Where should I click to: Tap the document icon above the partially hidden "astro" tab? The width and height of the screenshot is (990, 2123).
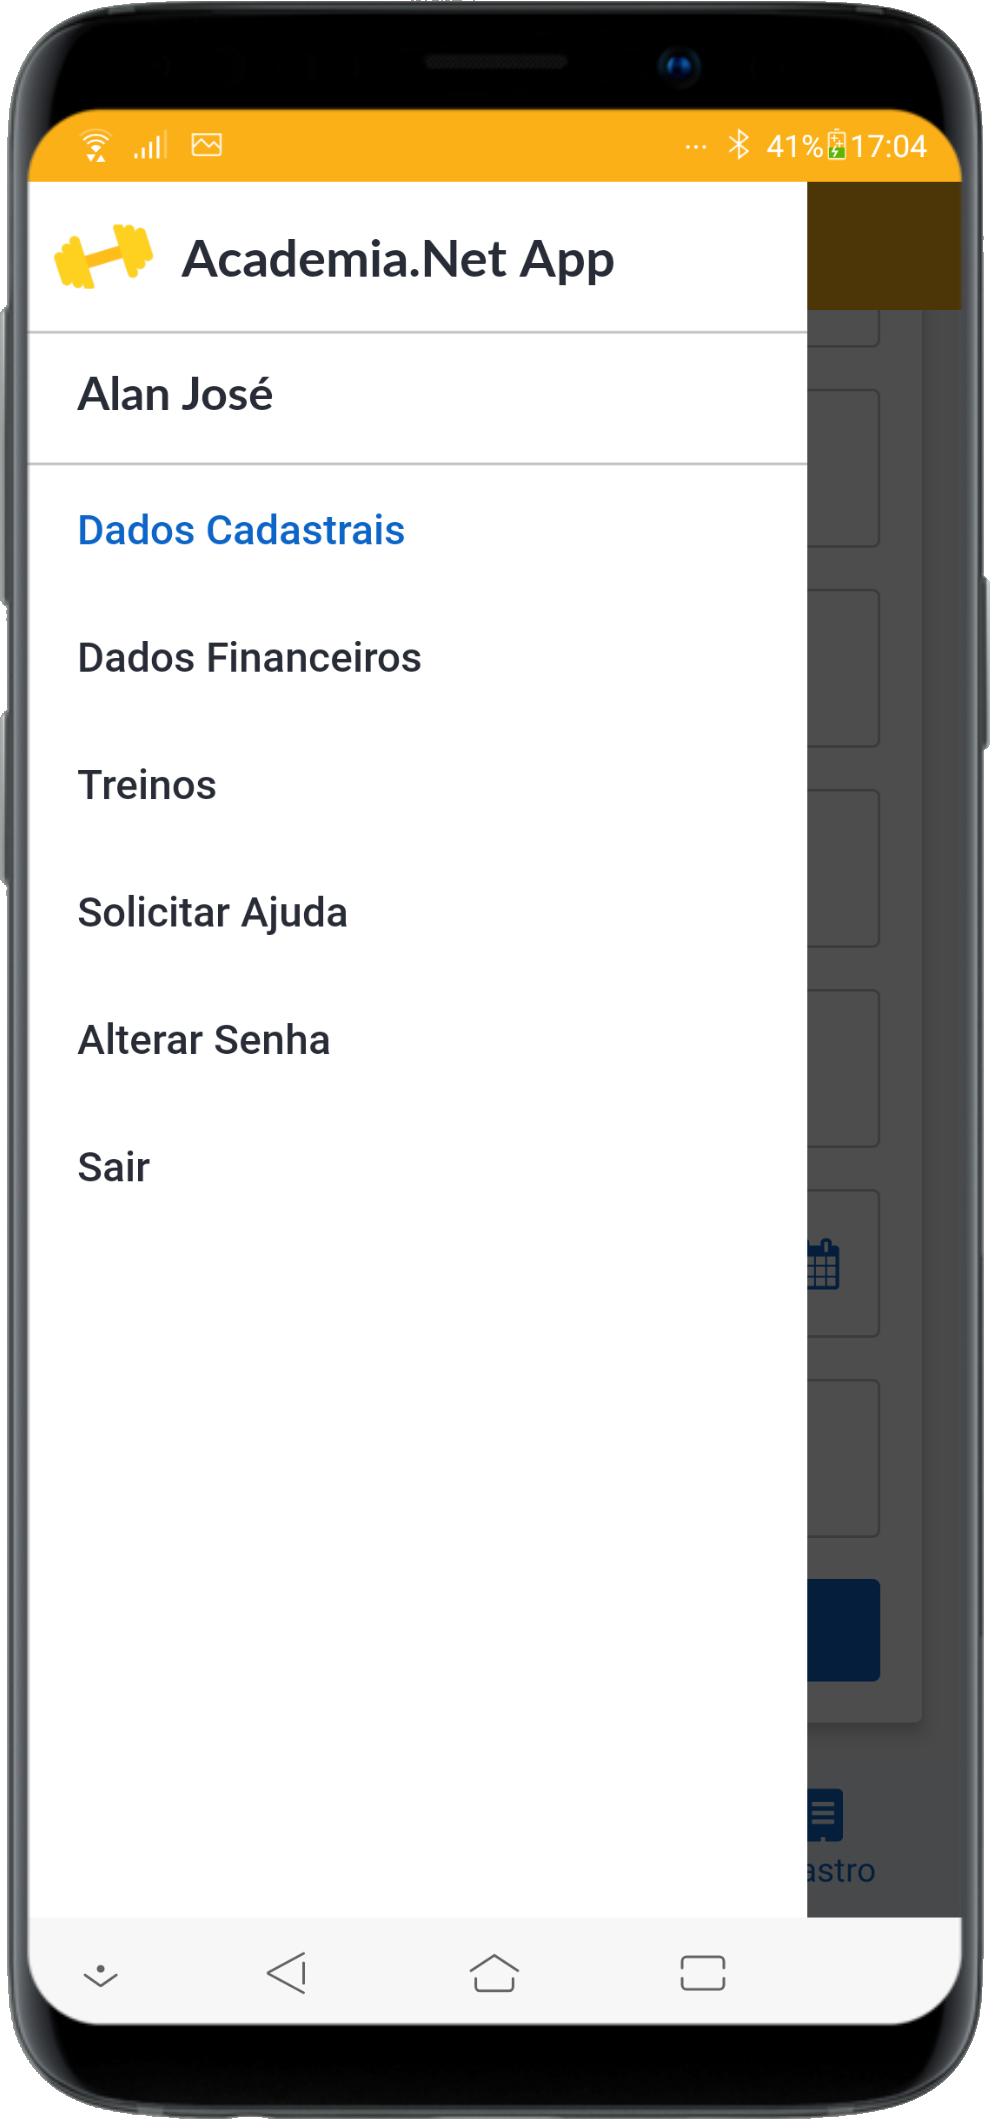pos(826,1814)
